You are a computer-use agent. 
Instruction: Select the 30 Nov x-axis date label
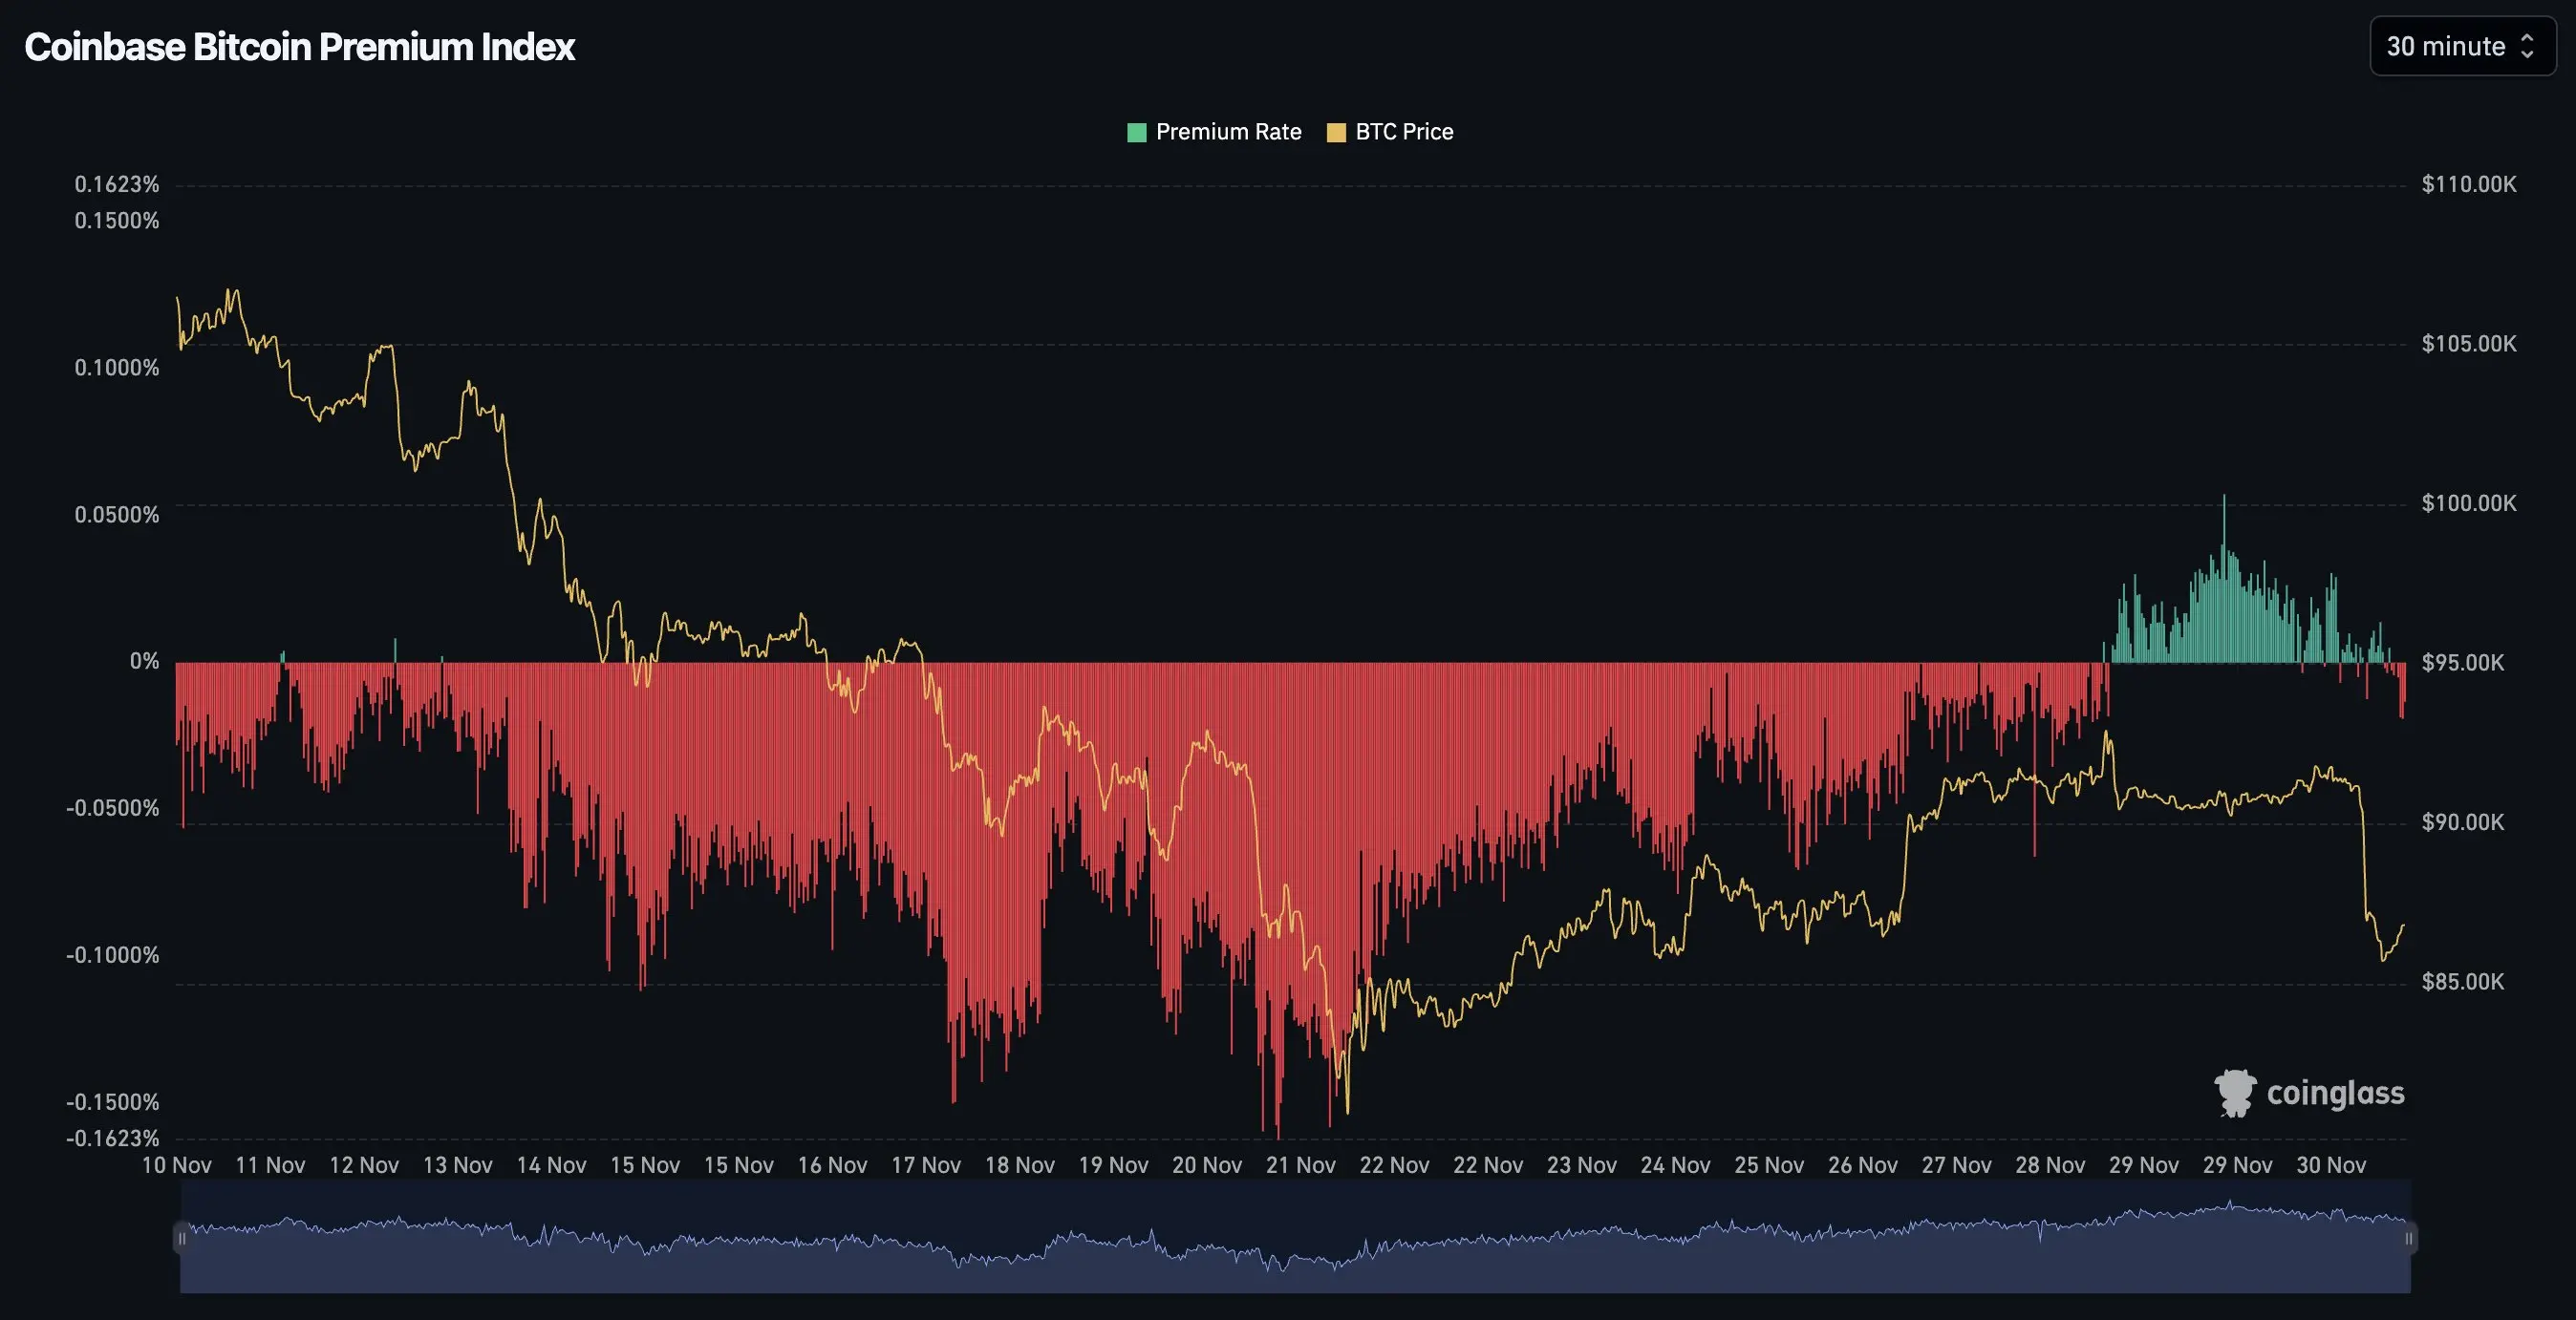click(x=2331, y=1165)
